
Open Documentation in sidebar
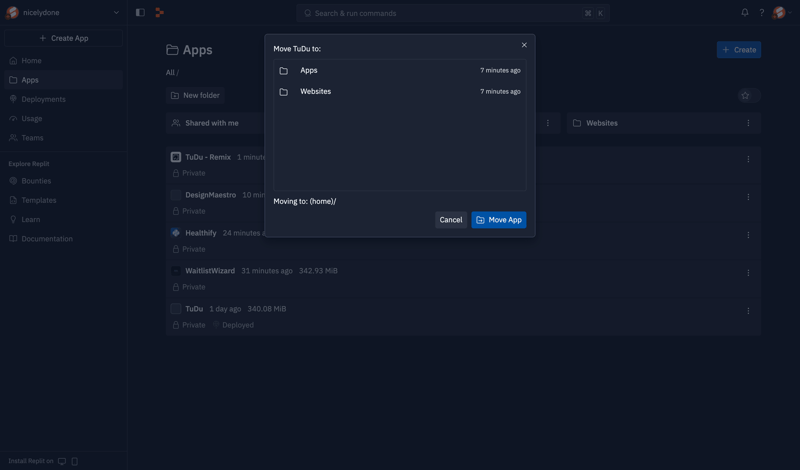63,239
